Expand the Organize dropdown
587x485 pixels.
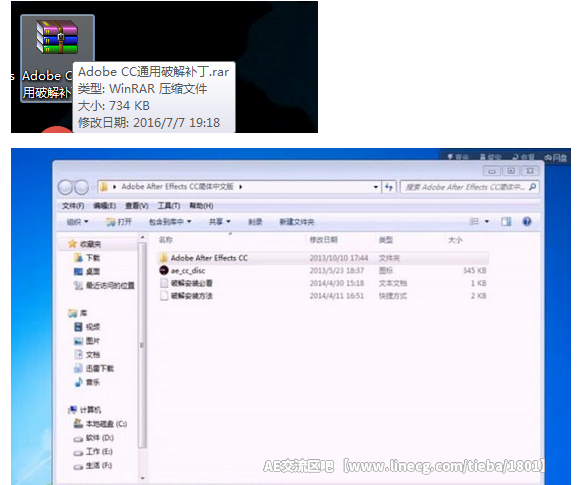[77, 222]
